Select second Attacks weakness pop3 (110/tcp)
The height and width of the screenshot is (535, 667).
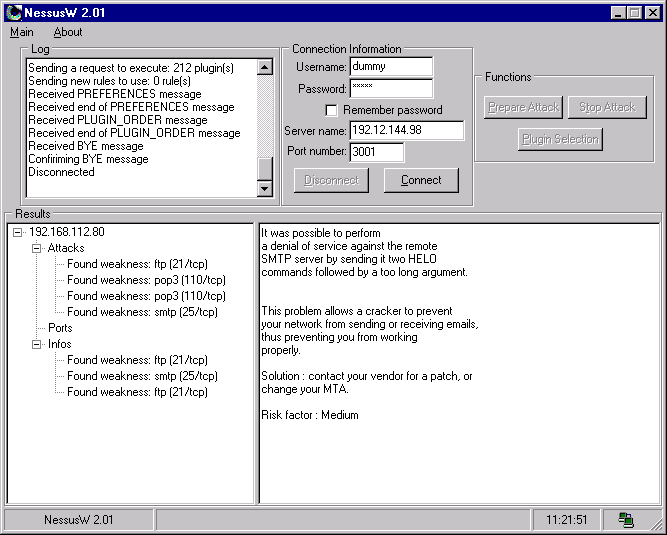pos(146,296)
